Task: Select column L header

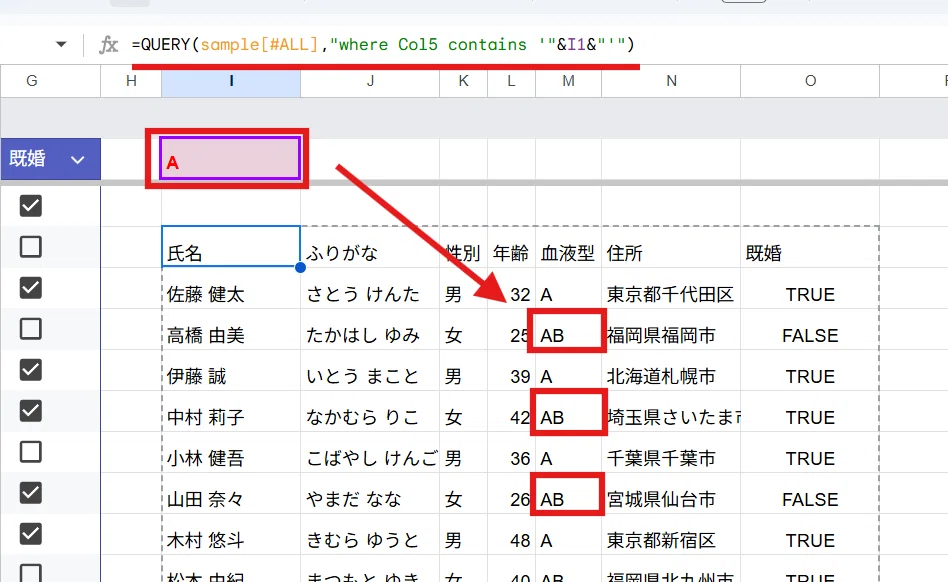Action: point(511,81)
